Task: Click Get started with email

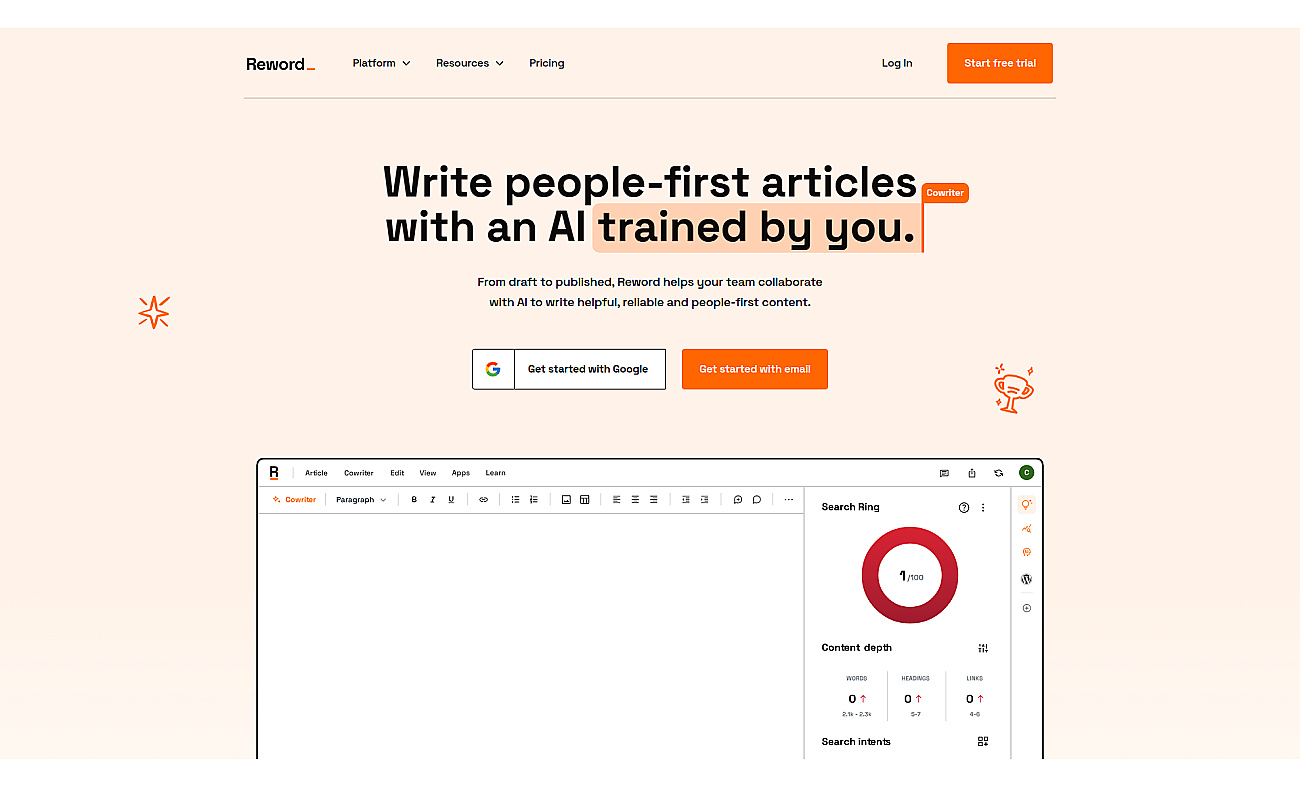Action: click(755, 369)
